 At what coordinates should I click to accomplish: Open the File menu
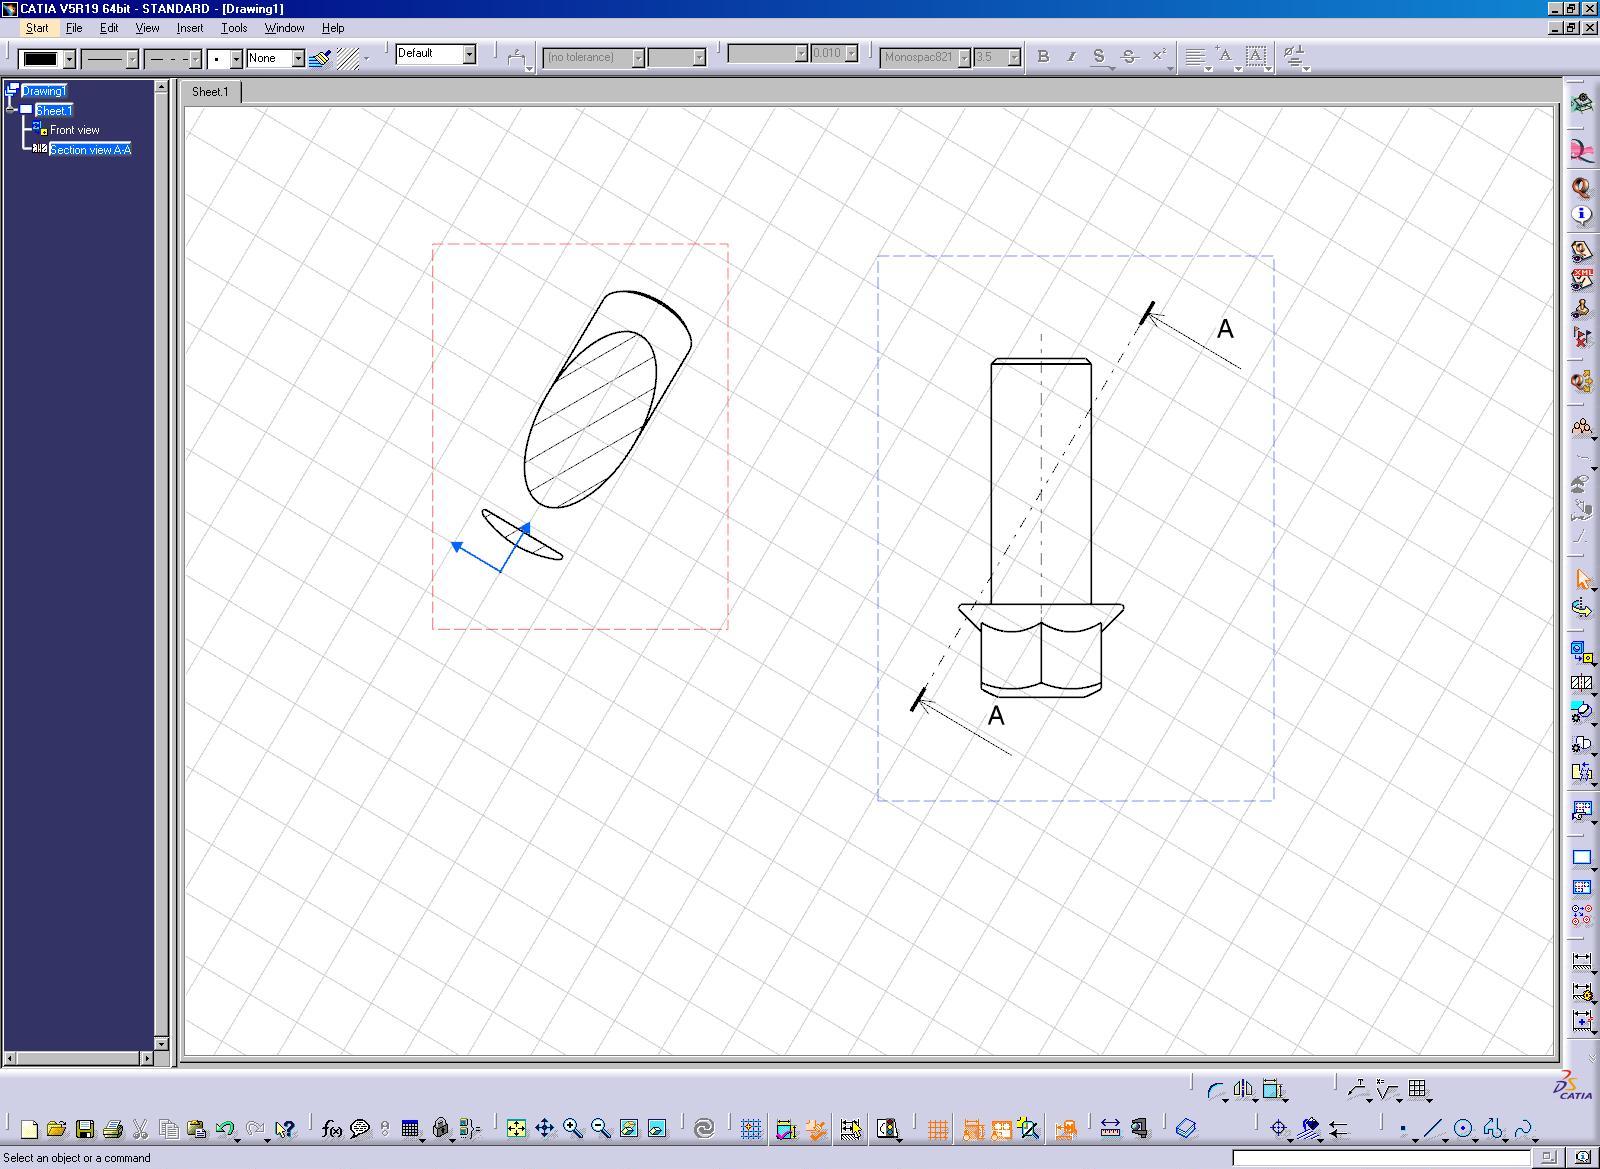tap(74, 28)
